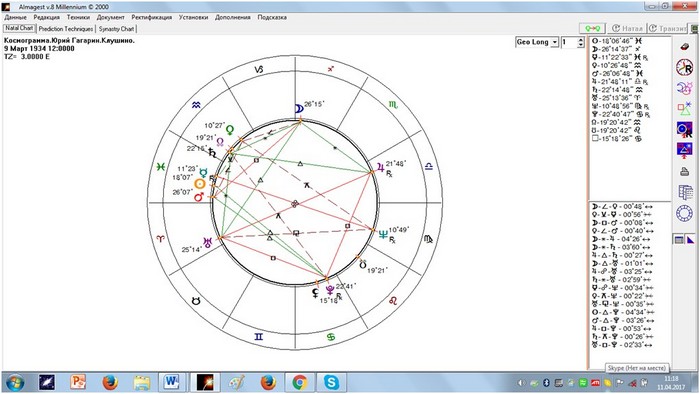Open Microsoft Word from the taskbar
Viewport: 700px width, 394px height.
(171, 382)
